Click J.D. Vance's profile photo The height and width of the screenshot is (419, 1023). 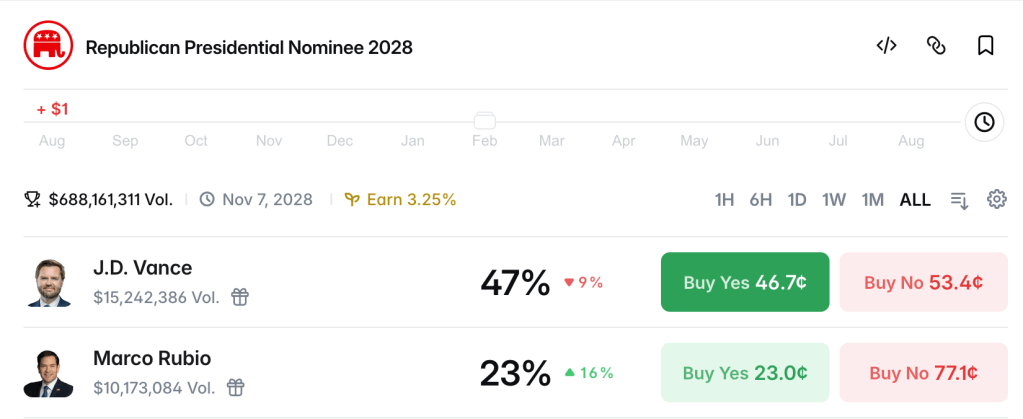[49, 283]
